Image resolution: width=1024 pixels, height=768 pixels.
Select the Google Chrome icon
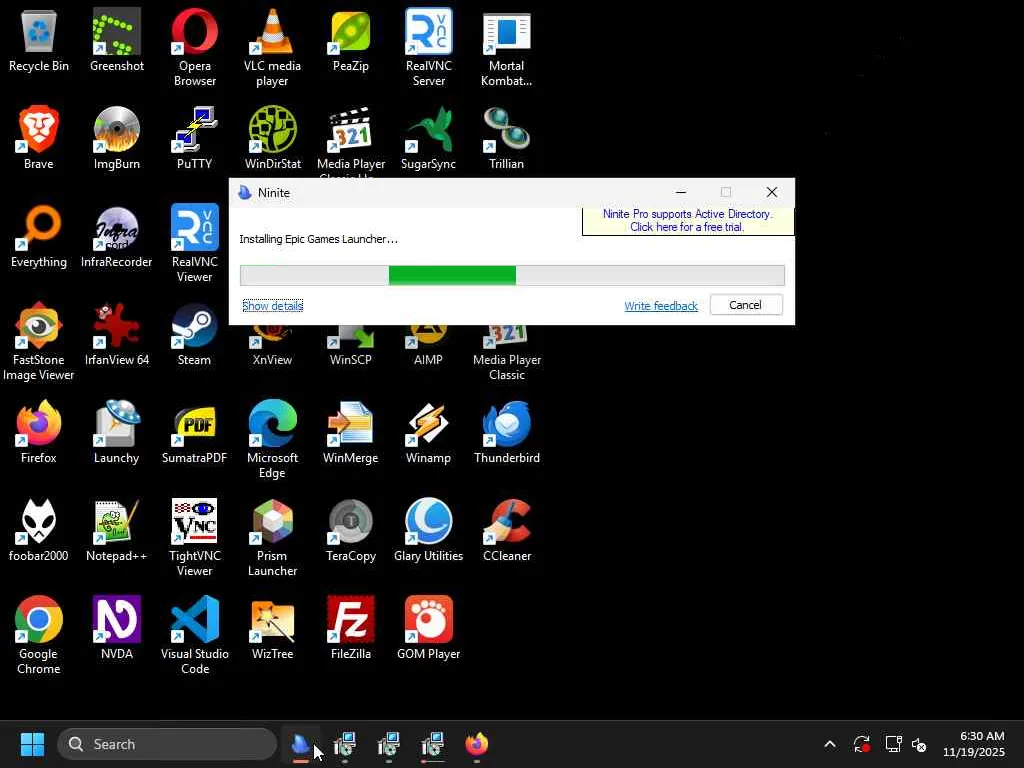[x=39, y=635]
